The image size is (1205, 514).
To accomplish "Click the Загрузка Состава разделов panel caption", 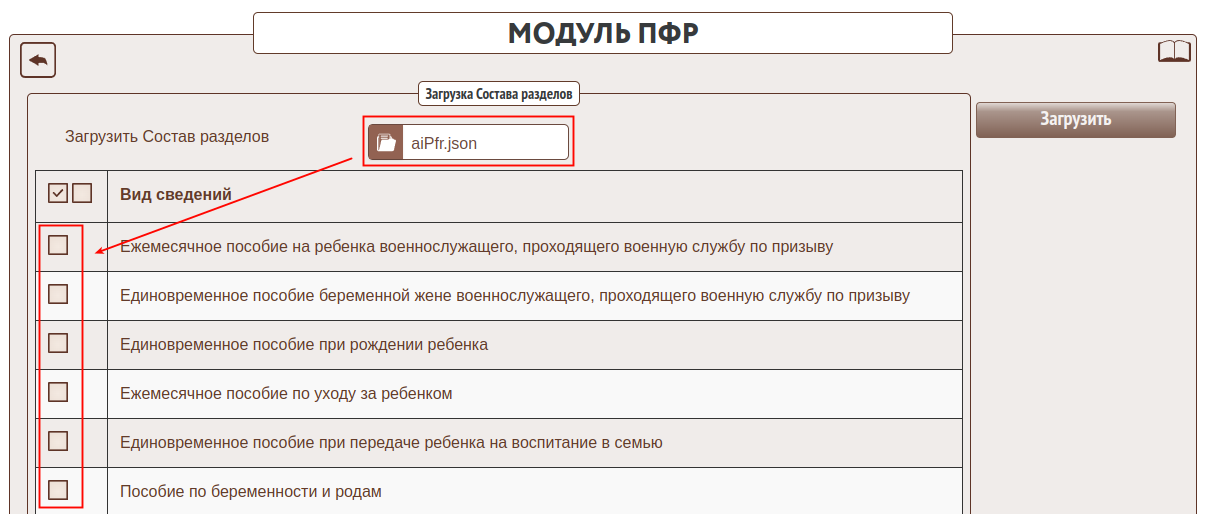I will [x=499, y=95].
